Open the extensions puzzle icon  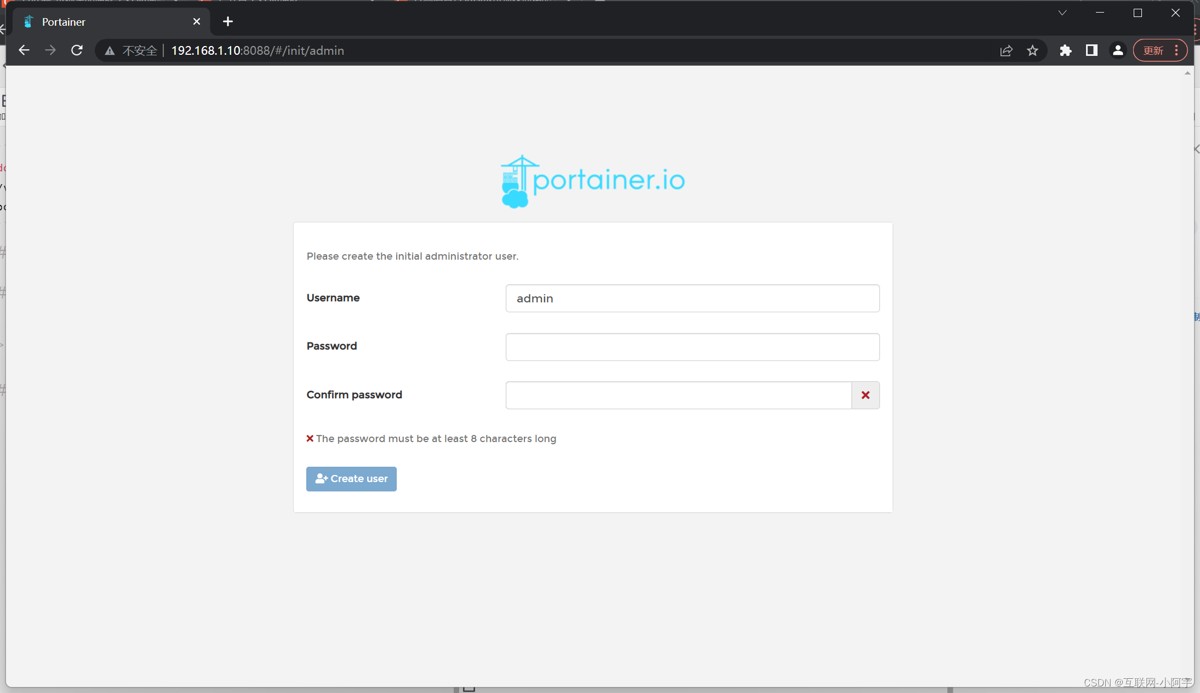[x=1066, y=51]
